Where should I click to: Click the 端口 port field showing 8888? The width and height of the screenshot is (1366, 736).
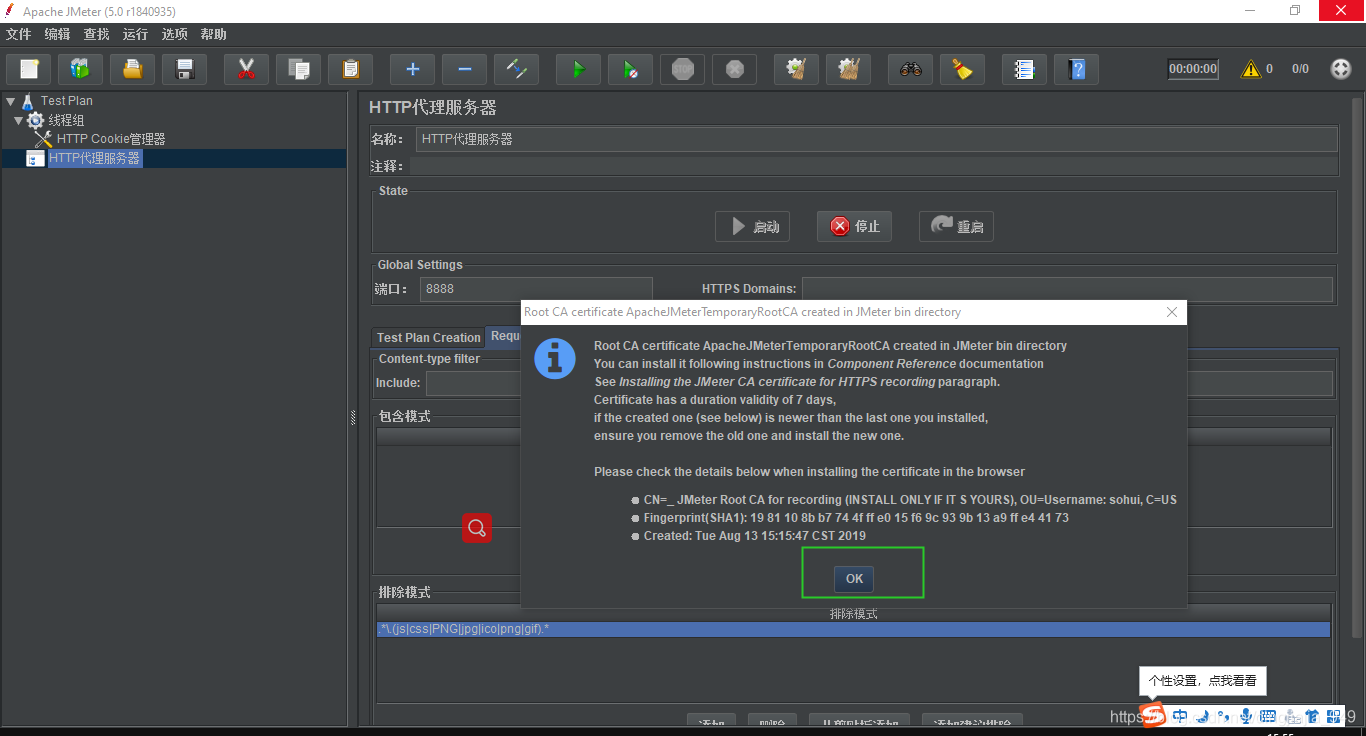pyautogui.click(x=536, y=289)
